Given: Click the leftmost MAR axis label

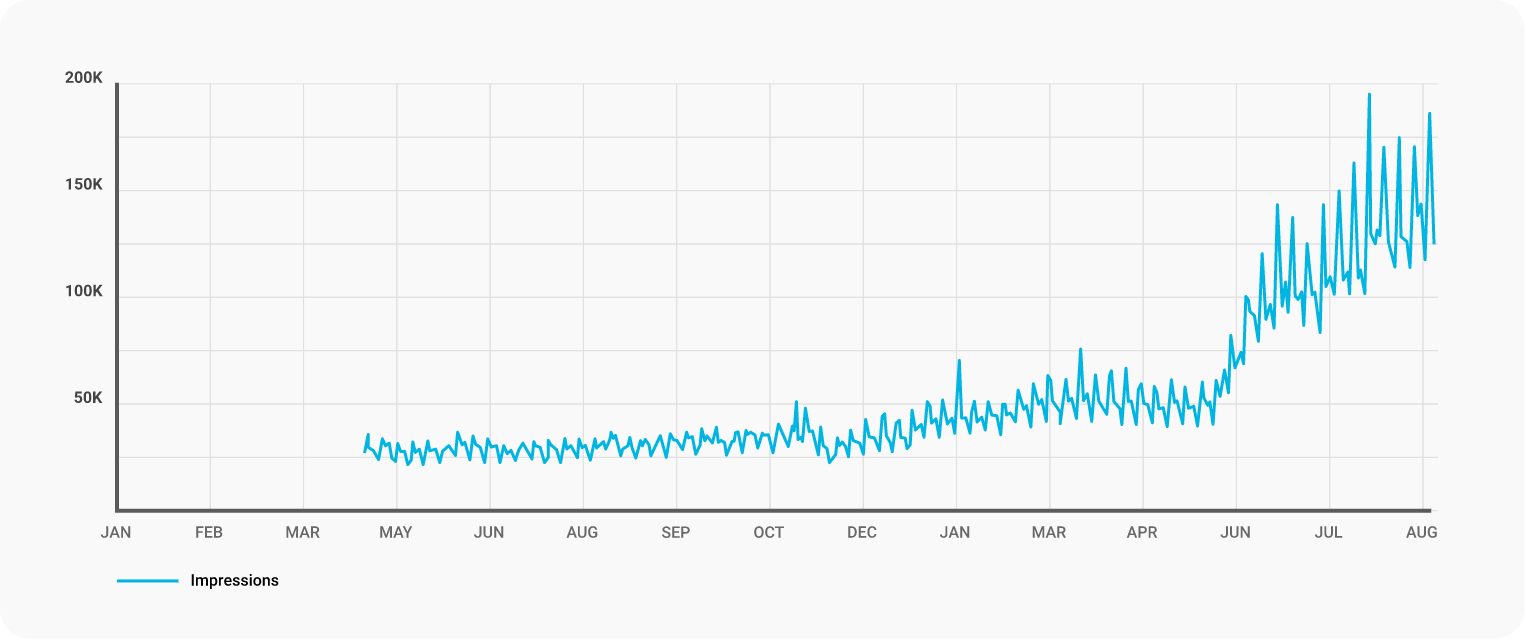Looking at the screenshot, I should pyautogui.click(x=302, y=533).
